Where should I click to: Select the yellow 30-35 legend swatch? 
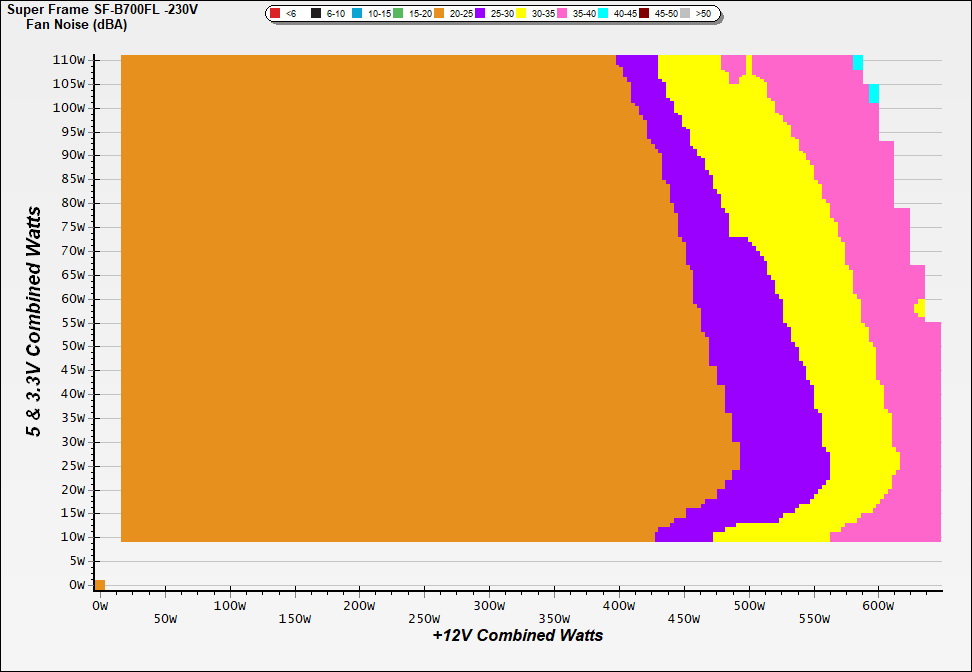[522, 14]
